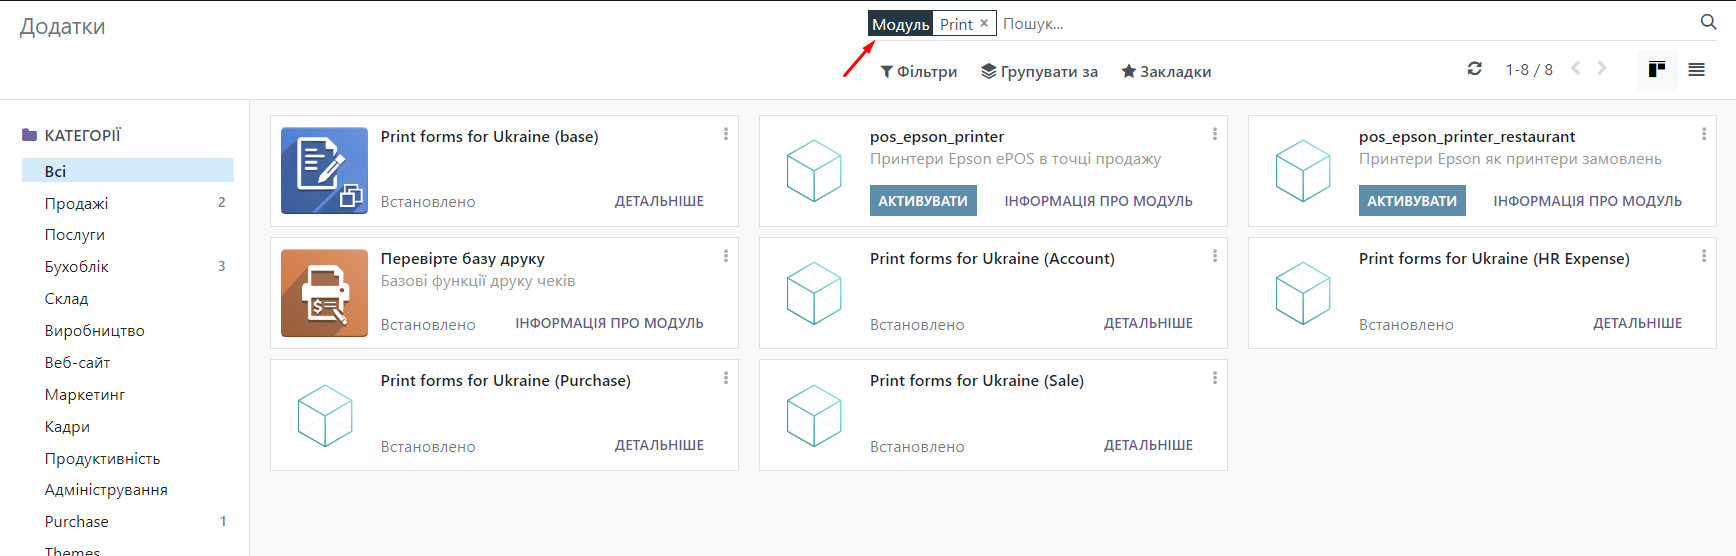Click Print forms for Ukraine (base) icon
1736x556 pixels.
(324, 171)
